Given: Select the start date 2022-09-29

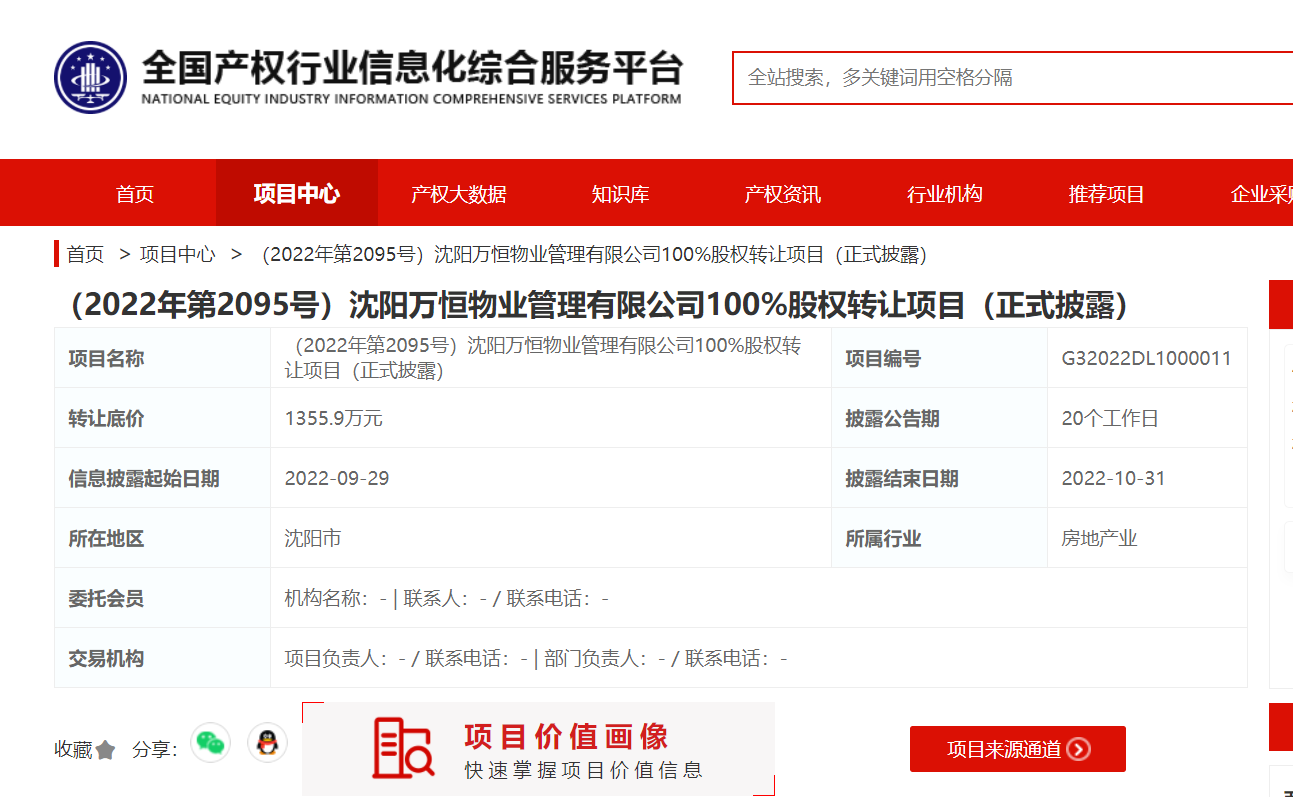Looking at the screenshot, I should tap(337, 478).
